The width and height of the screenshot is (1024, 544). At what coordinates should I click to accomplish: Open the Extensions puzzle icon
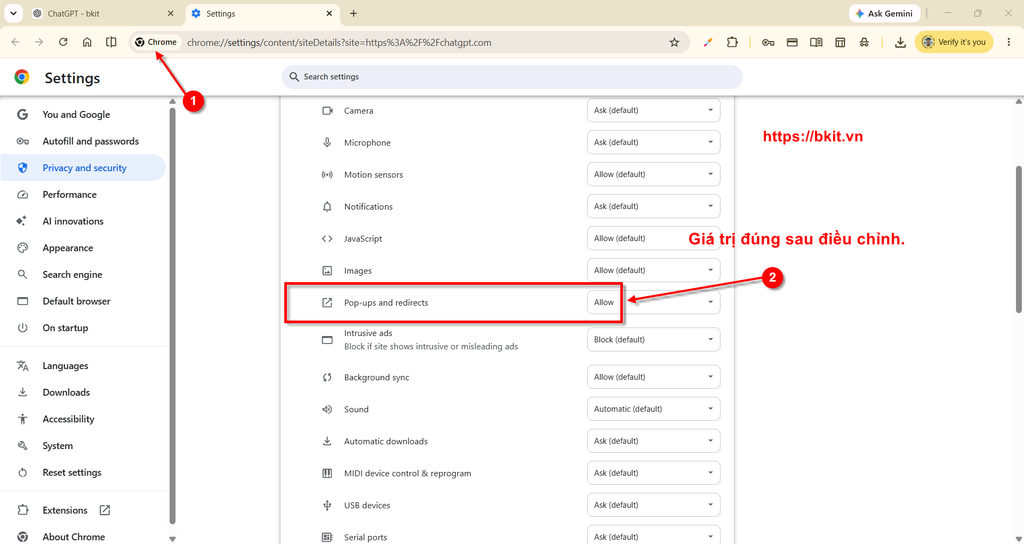[732, 42]
